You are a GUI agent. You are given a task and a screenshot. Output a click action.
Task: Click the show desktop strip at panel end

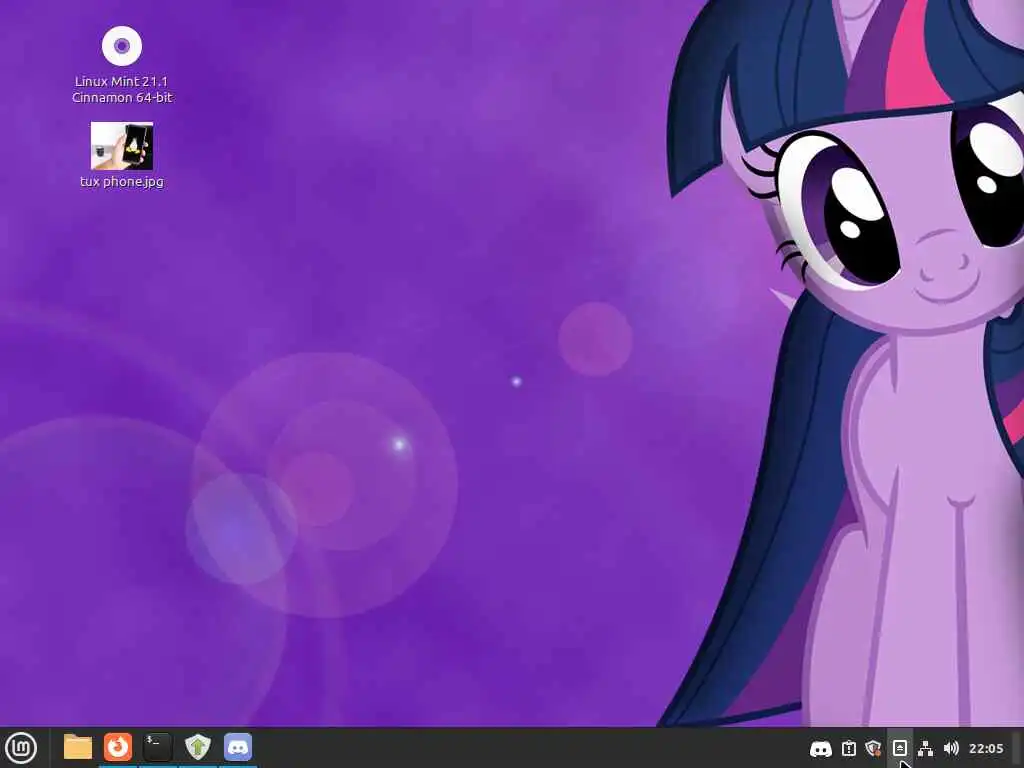pos(1017,748)
